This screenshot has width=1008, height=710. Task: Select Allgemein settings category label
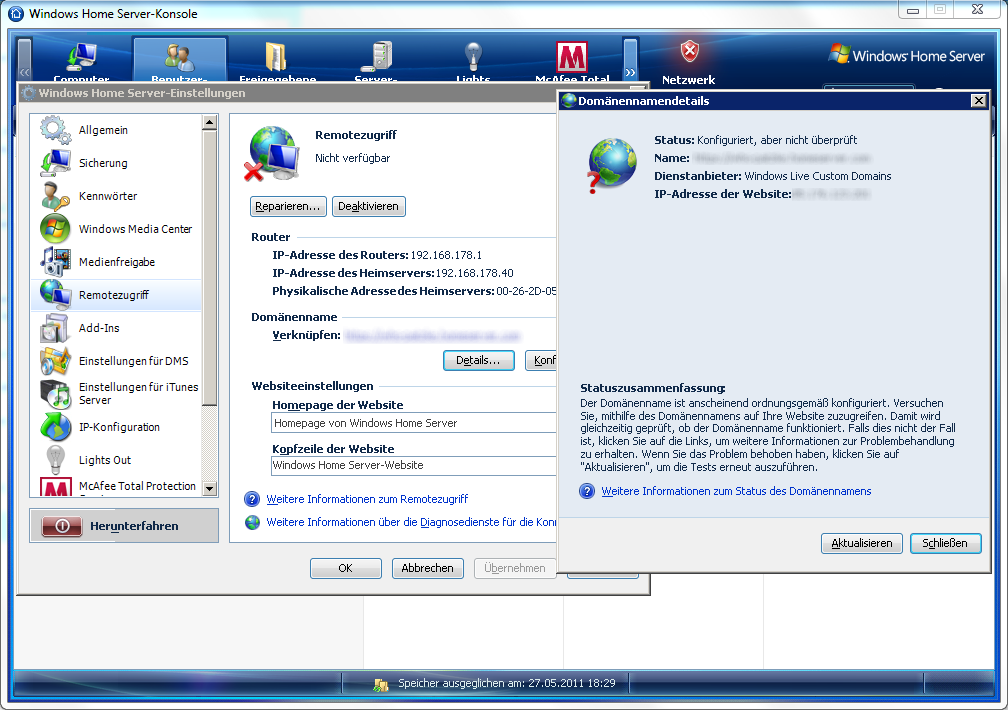point(104,130)
